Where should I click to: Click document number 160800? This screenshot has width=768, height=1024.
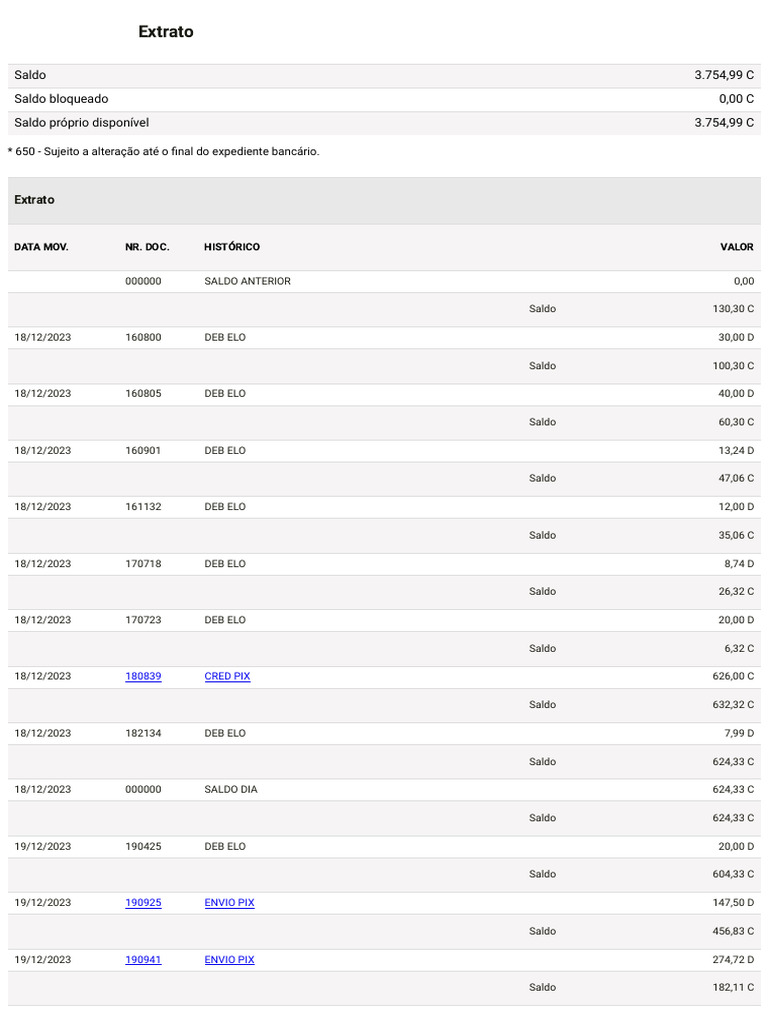coord(143,338)
